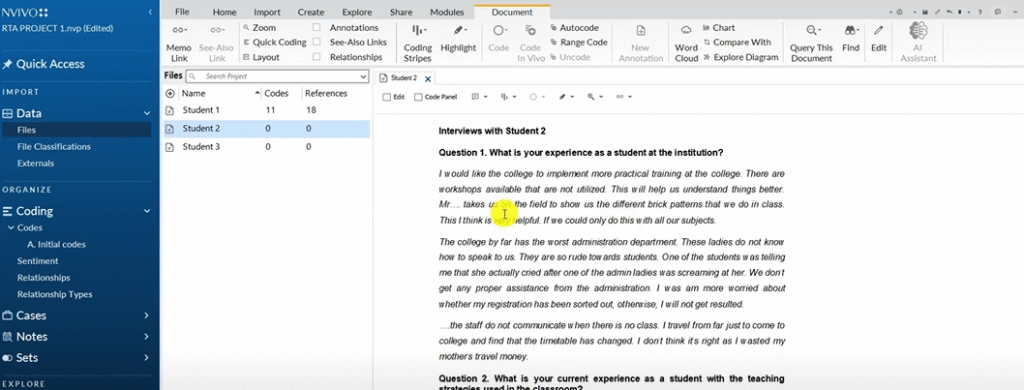1024x390 pixels.
Task: Expand the Sets section
Action: 147,358
